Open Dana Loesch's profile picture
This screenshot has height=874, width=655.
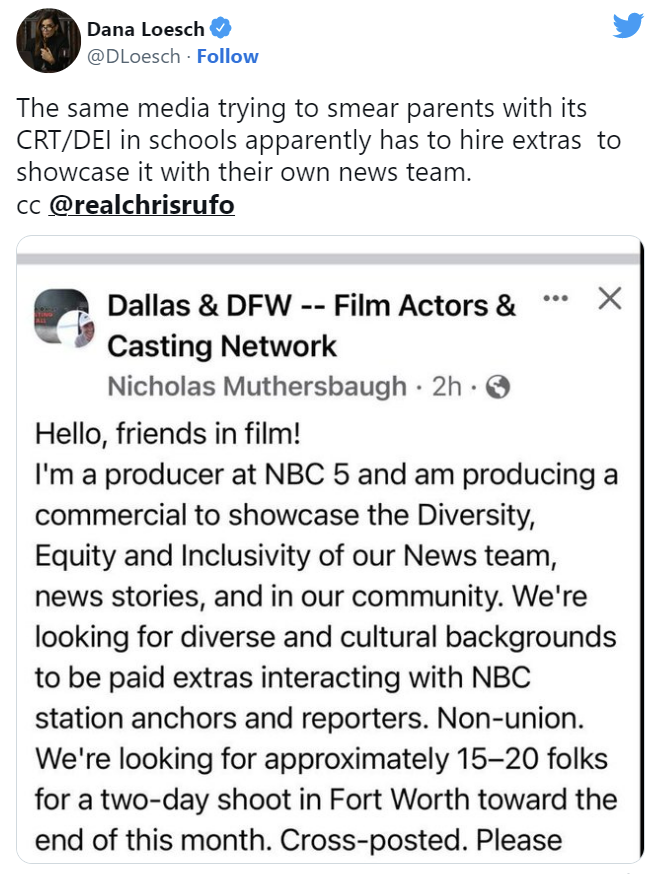48,41
